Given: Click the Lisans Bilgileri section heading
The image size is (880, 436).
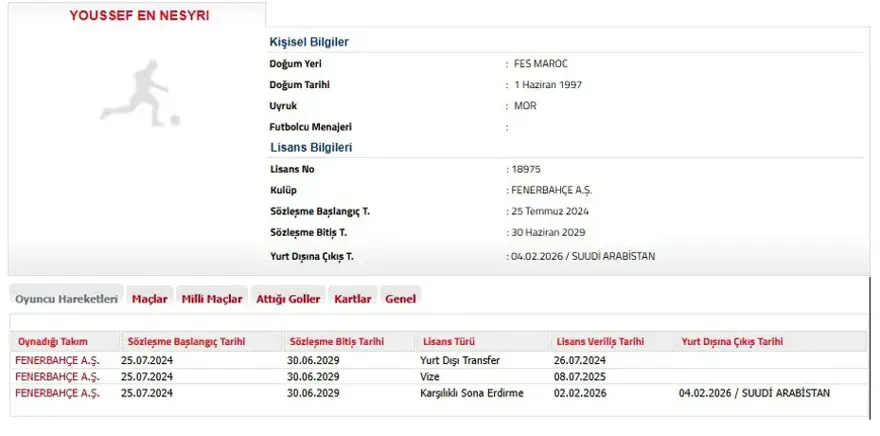Looking at the screenshot, I should click(310, 147).
